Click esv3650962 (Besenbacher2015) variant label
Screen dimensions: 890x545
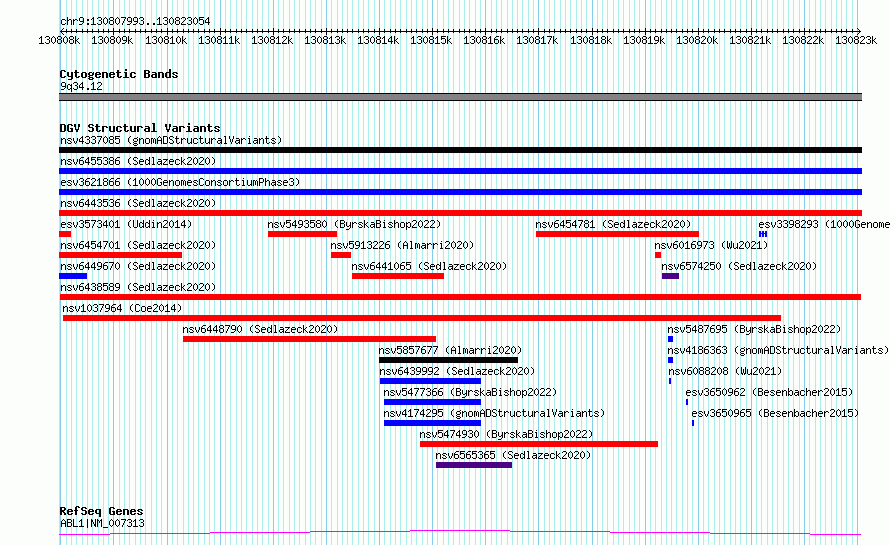tap(769, 392)
